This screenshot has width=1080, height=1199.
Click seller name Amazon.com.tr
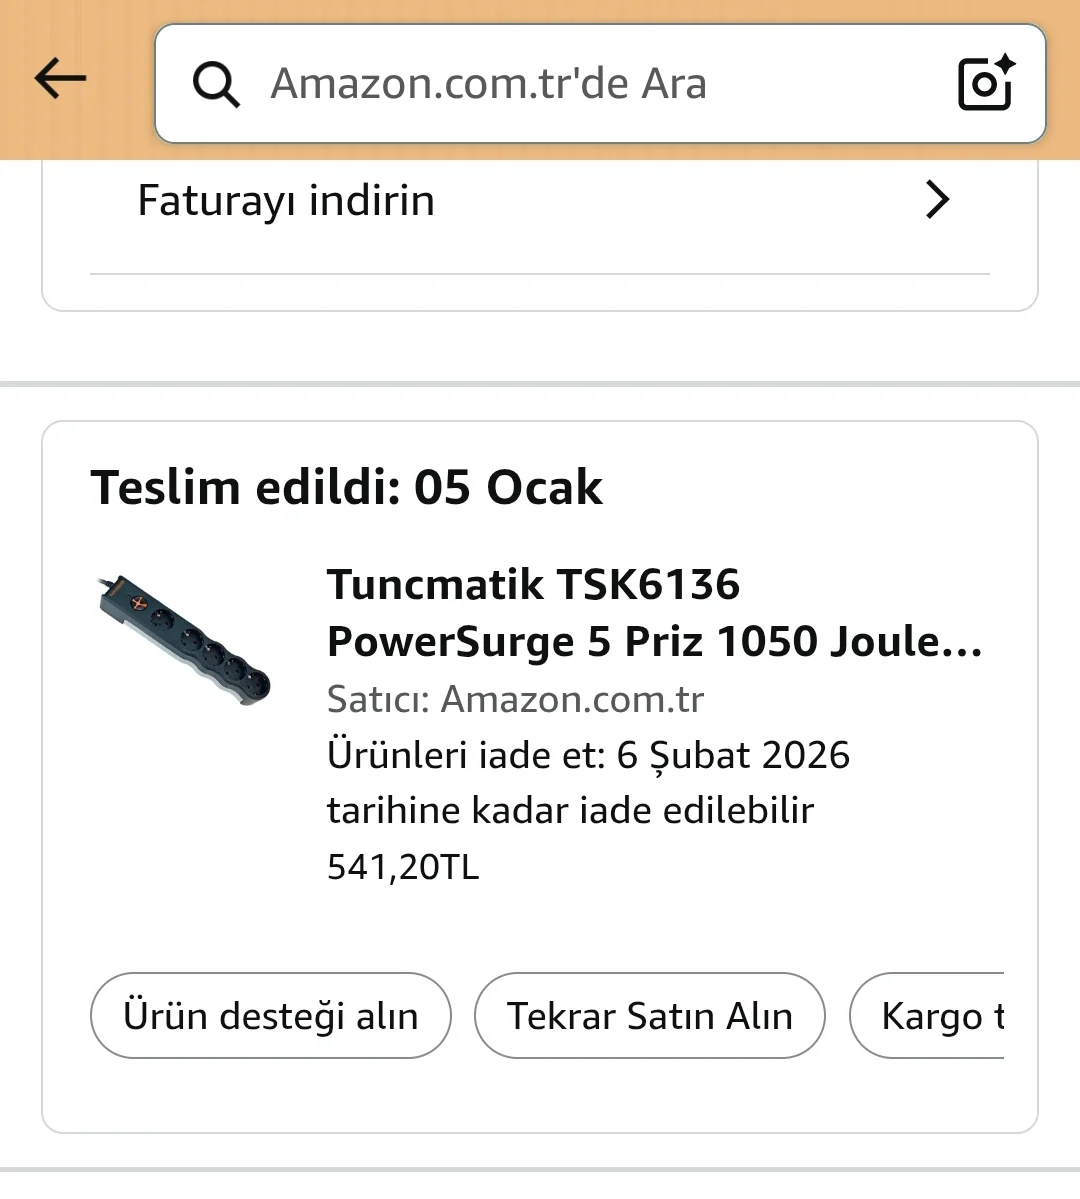pyautogui.click(x=572, y=699)
